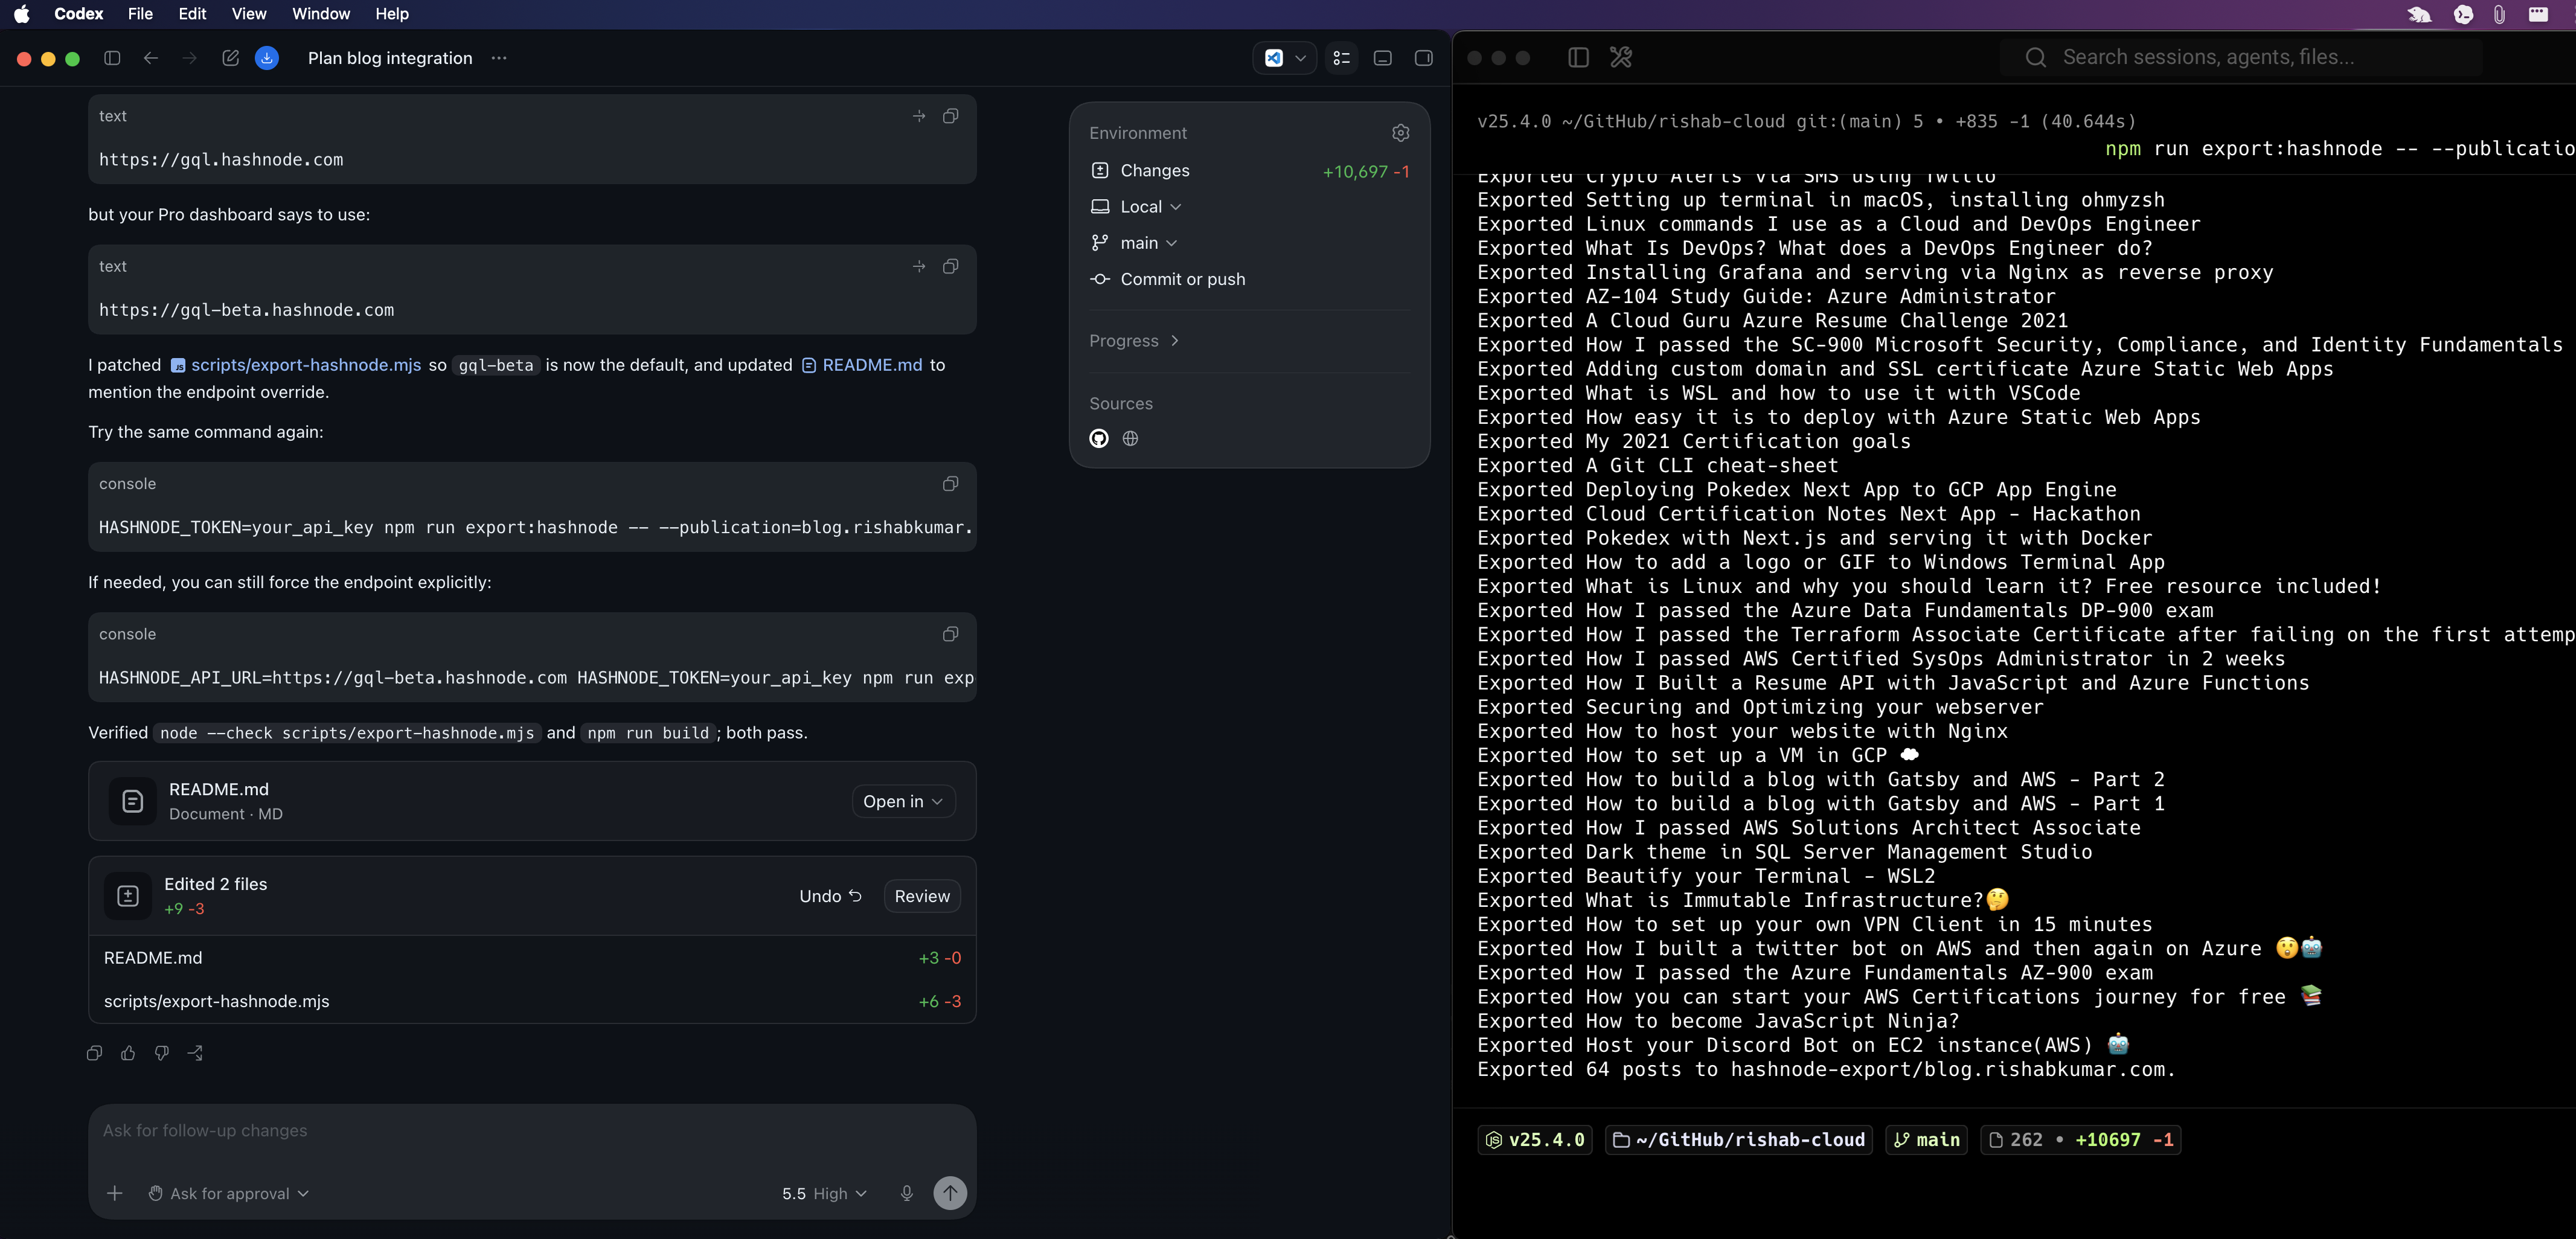Start voice input with the microphone
Image resolution: width=2576 pixels, height=1239 pixels.
[907, 1193]
